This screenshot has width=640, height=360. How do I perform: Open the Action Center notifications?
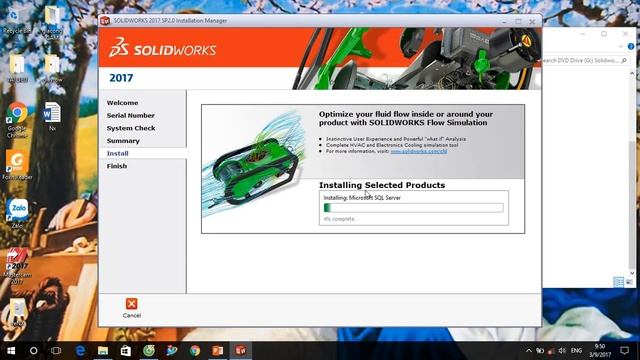pyautogui.click(x=624, y=351)
